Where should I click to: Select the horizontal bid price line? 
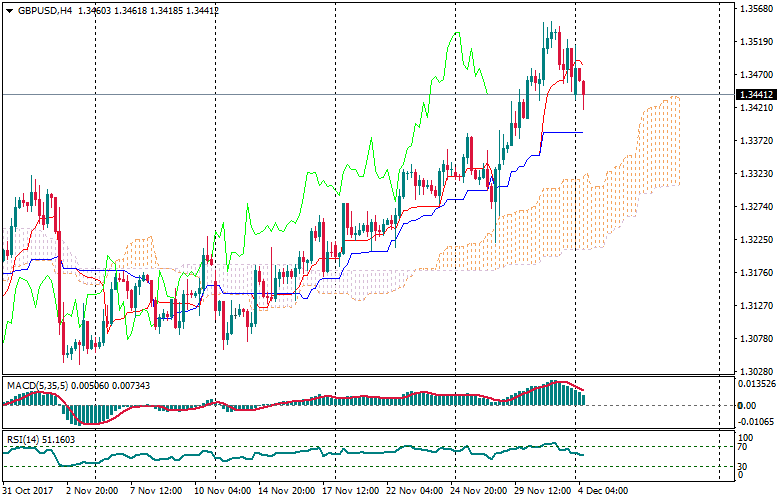300,94
